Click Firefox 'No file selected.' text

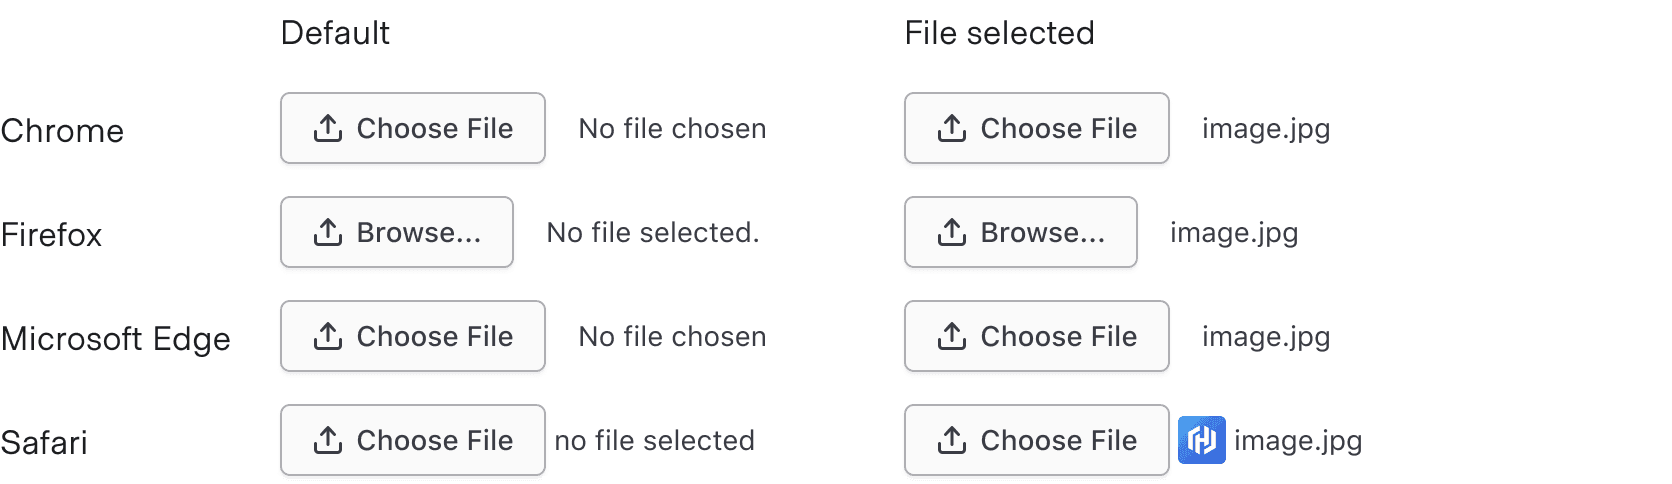652,233
